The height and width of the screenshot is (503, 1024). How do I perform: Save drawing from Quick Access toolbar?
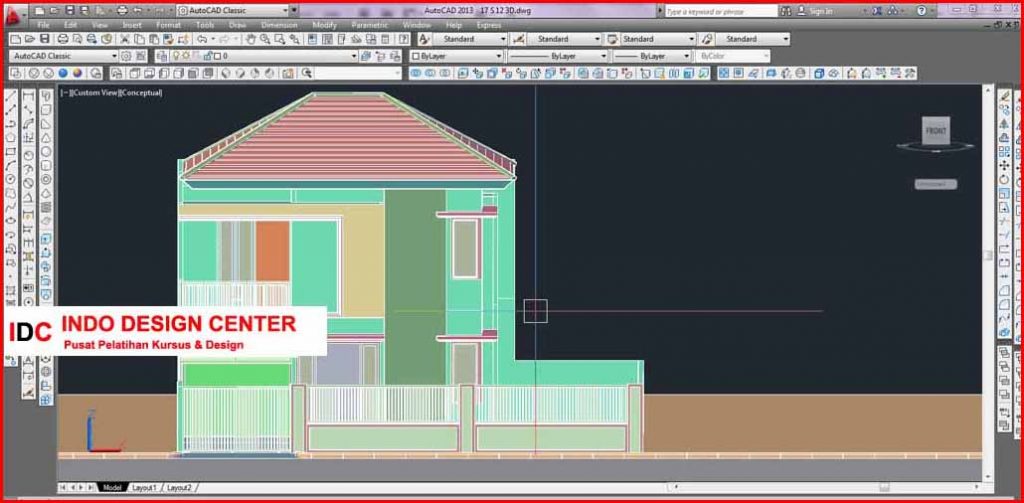[x=70, y=10]
